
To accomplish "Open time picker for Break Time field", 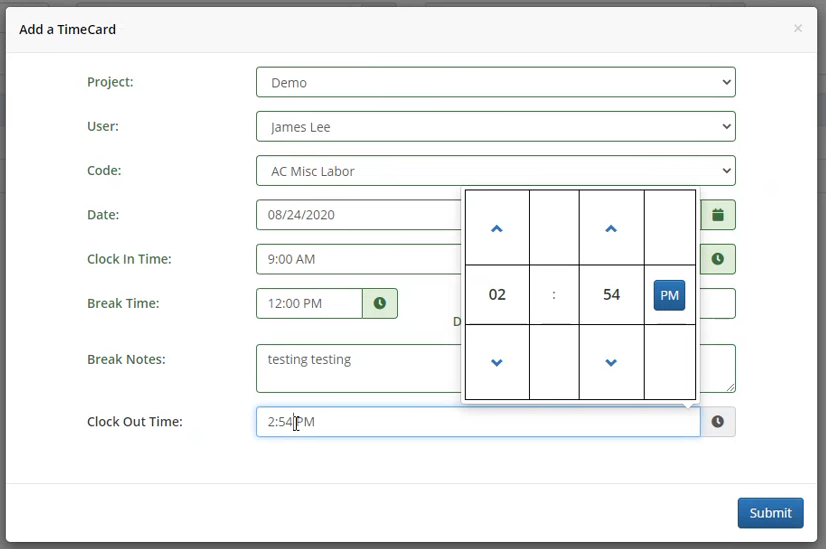I will (380, 303).
